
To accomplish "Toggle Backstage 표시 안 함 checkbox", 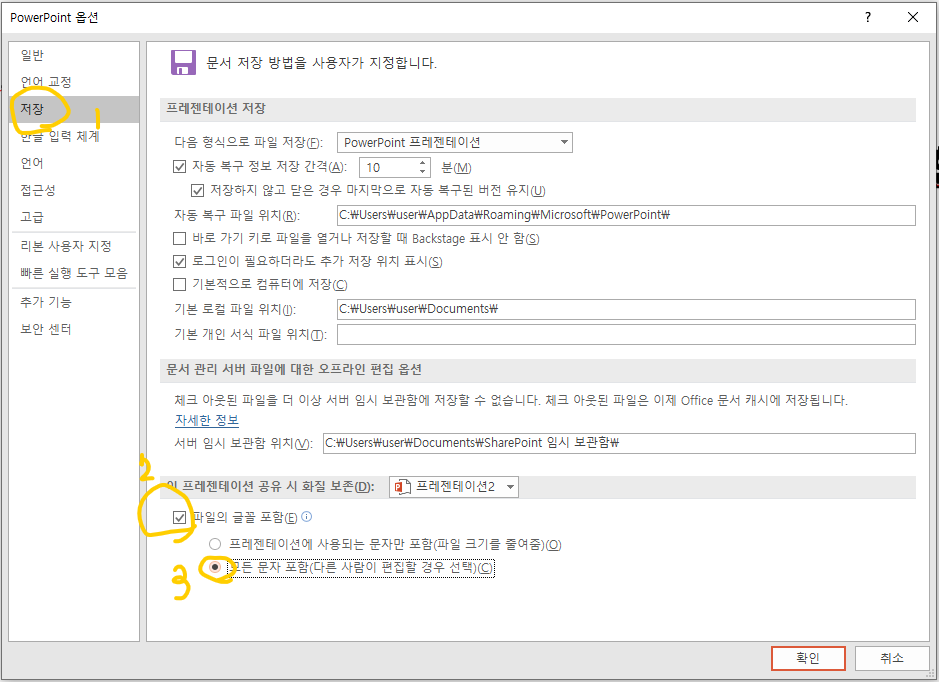I will click(x=179, y=238).
